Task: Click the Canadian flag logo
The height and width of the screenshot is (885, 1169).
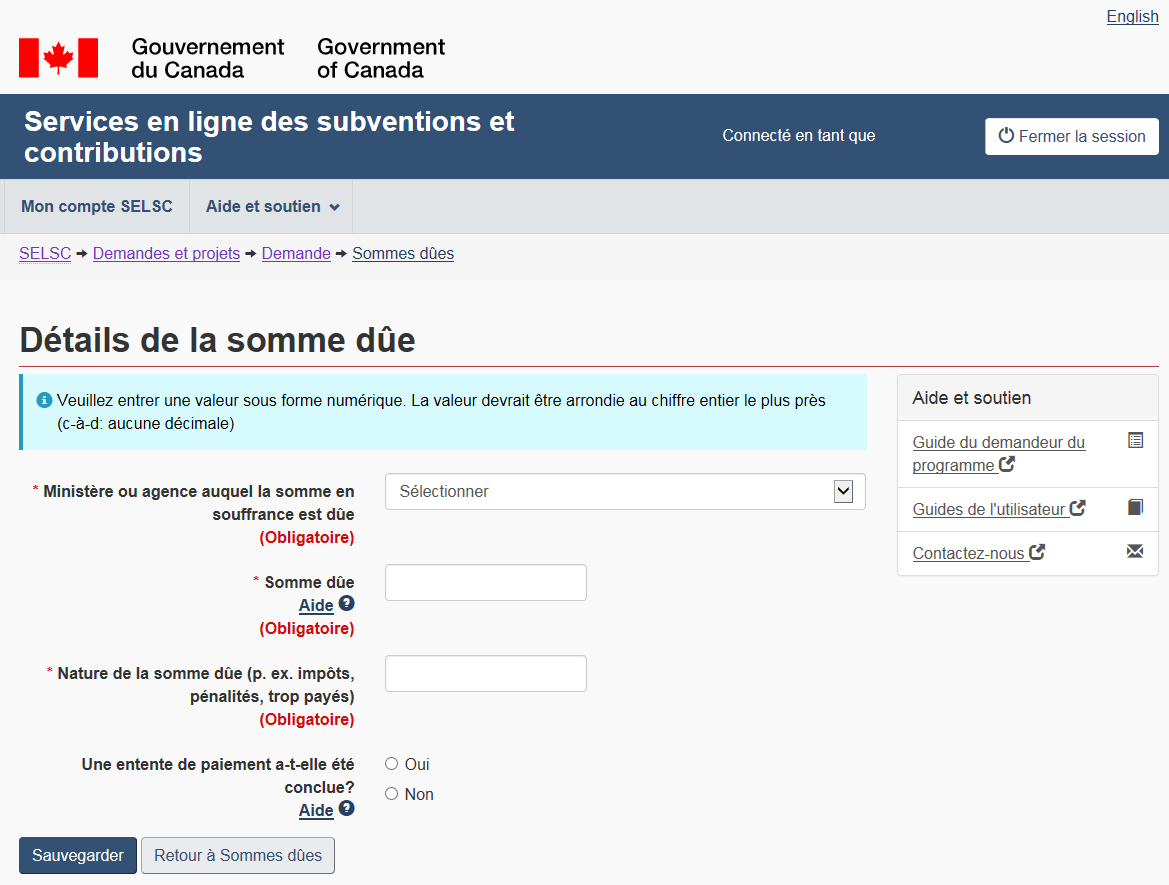Action: coord(59,58)
